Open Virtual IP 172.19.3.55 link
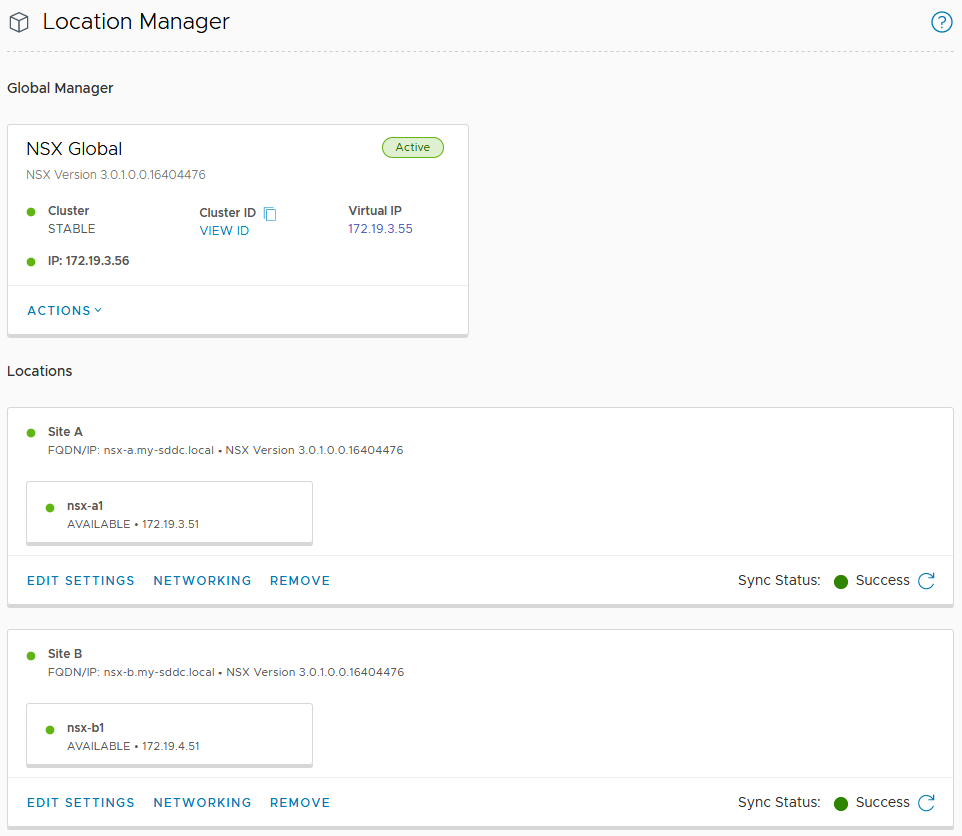The width and height of the screenshot is (962, 836). tap(380, 229)
